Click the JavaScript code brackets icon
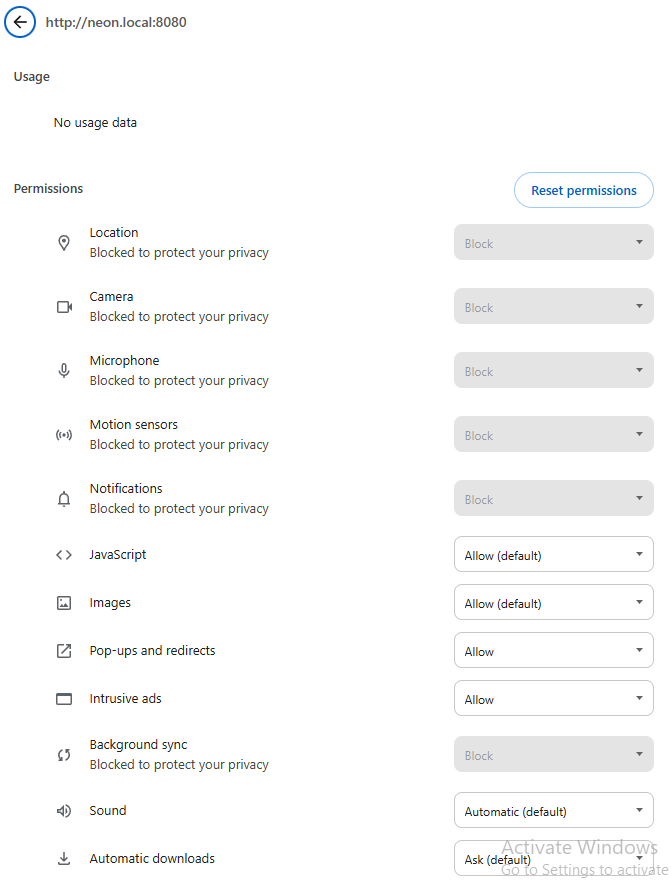Viewport: 671px width, 880px height. (x=64, y=555)
